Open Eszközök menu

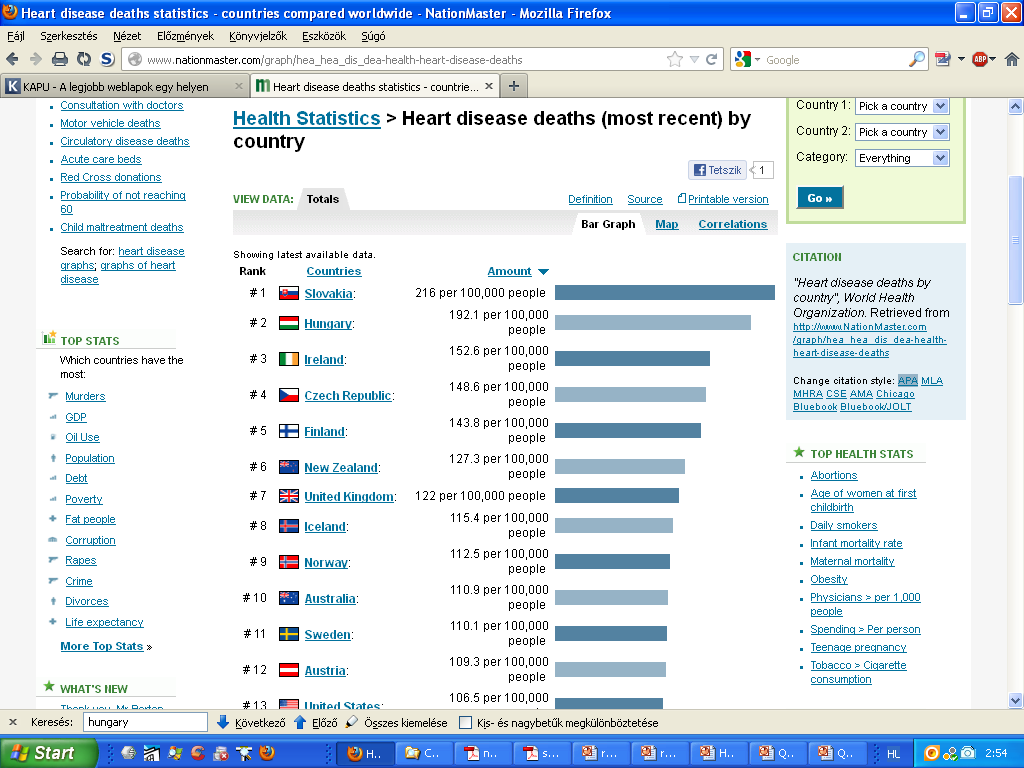point(324,36)
